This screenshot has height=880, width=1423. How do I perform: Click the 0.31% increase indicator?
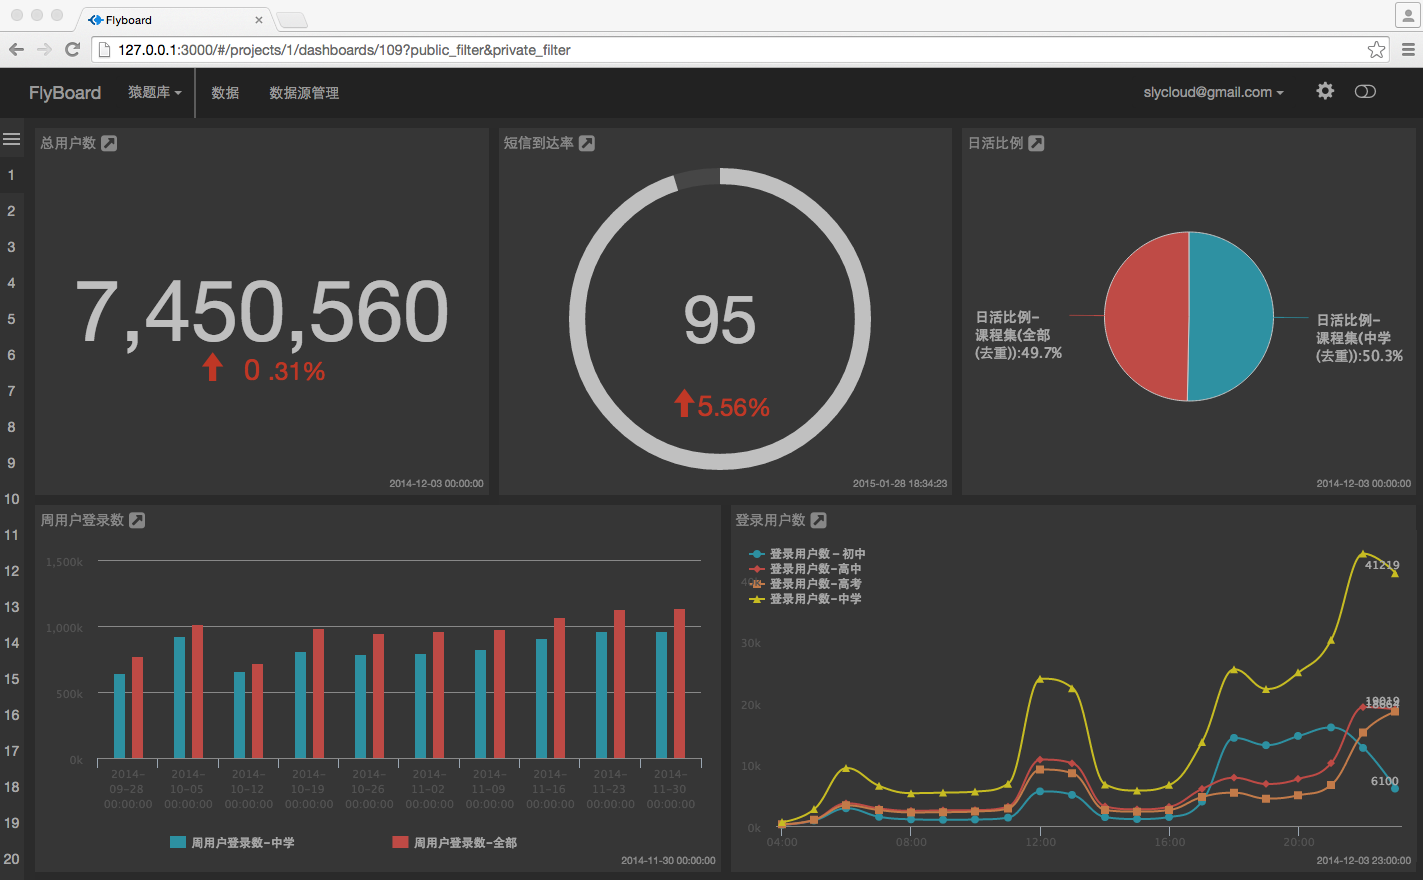point(264,370)
